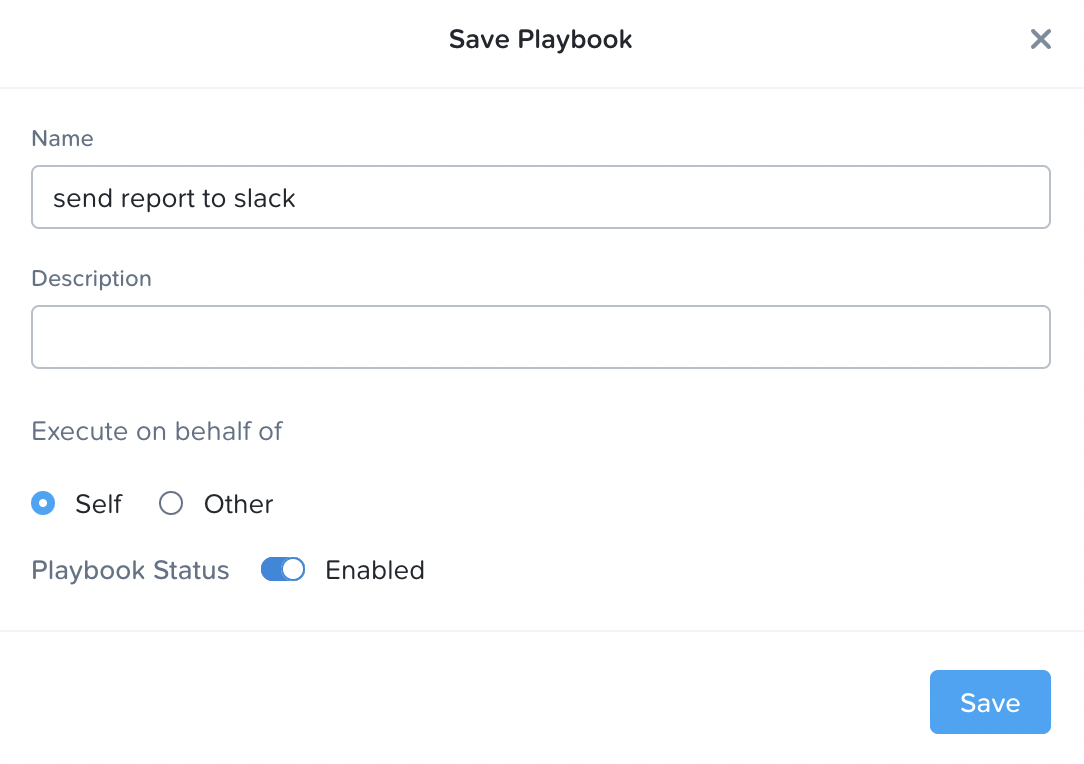Viewport: 1084px width, 764px height.
Task: Click the "Name" field label
Action: click(x=62, y=139)
